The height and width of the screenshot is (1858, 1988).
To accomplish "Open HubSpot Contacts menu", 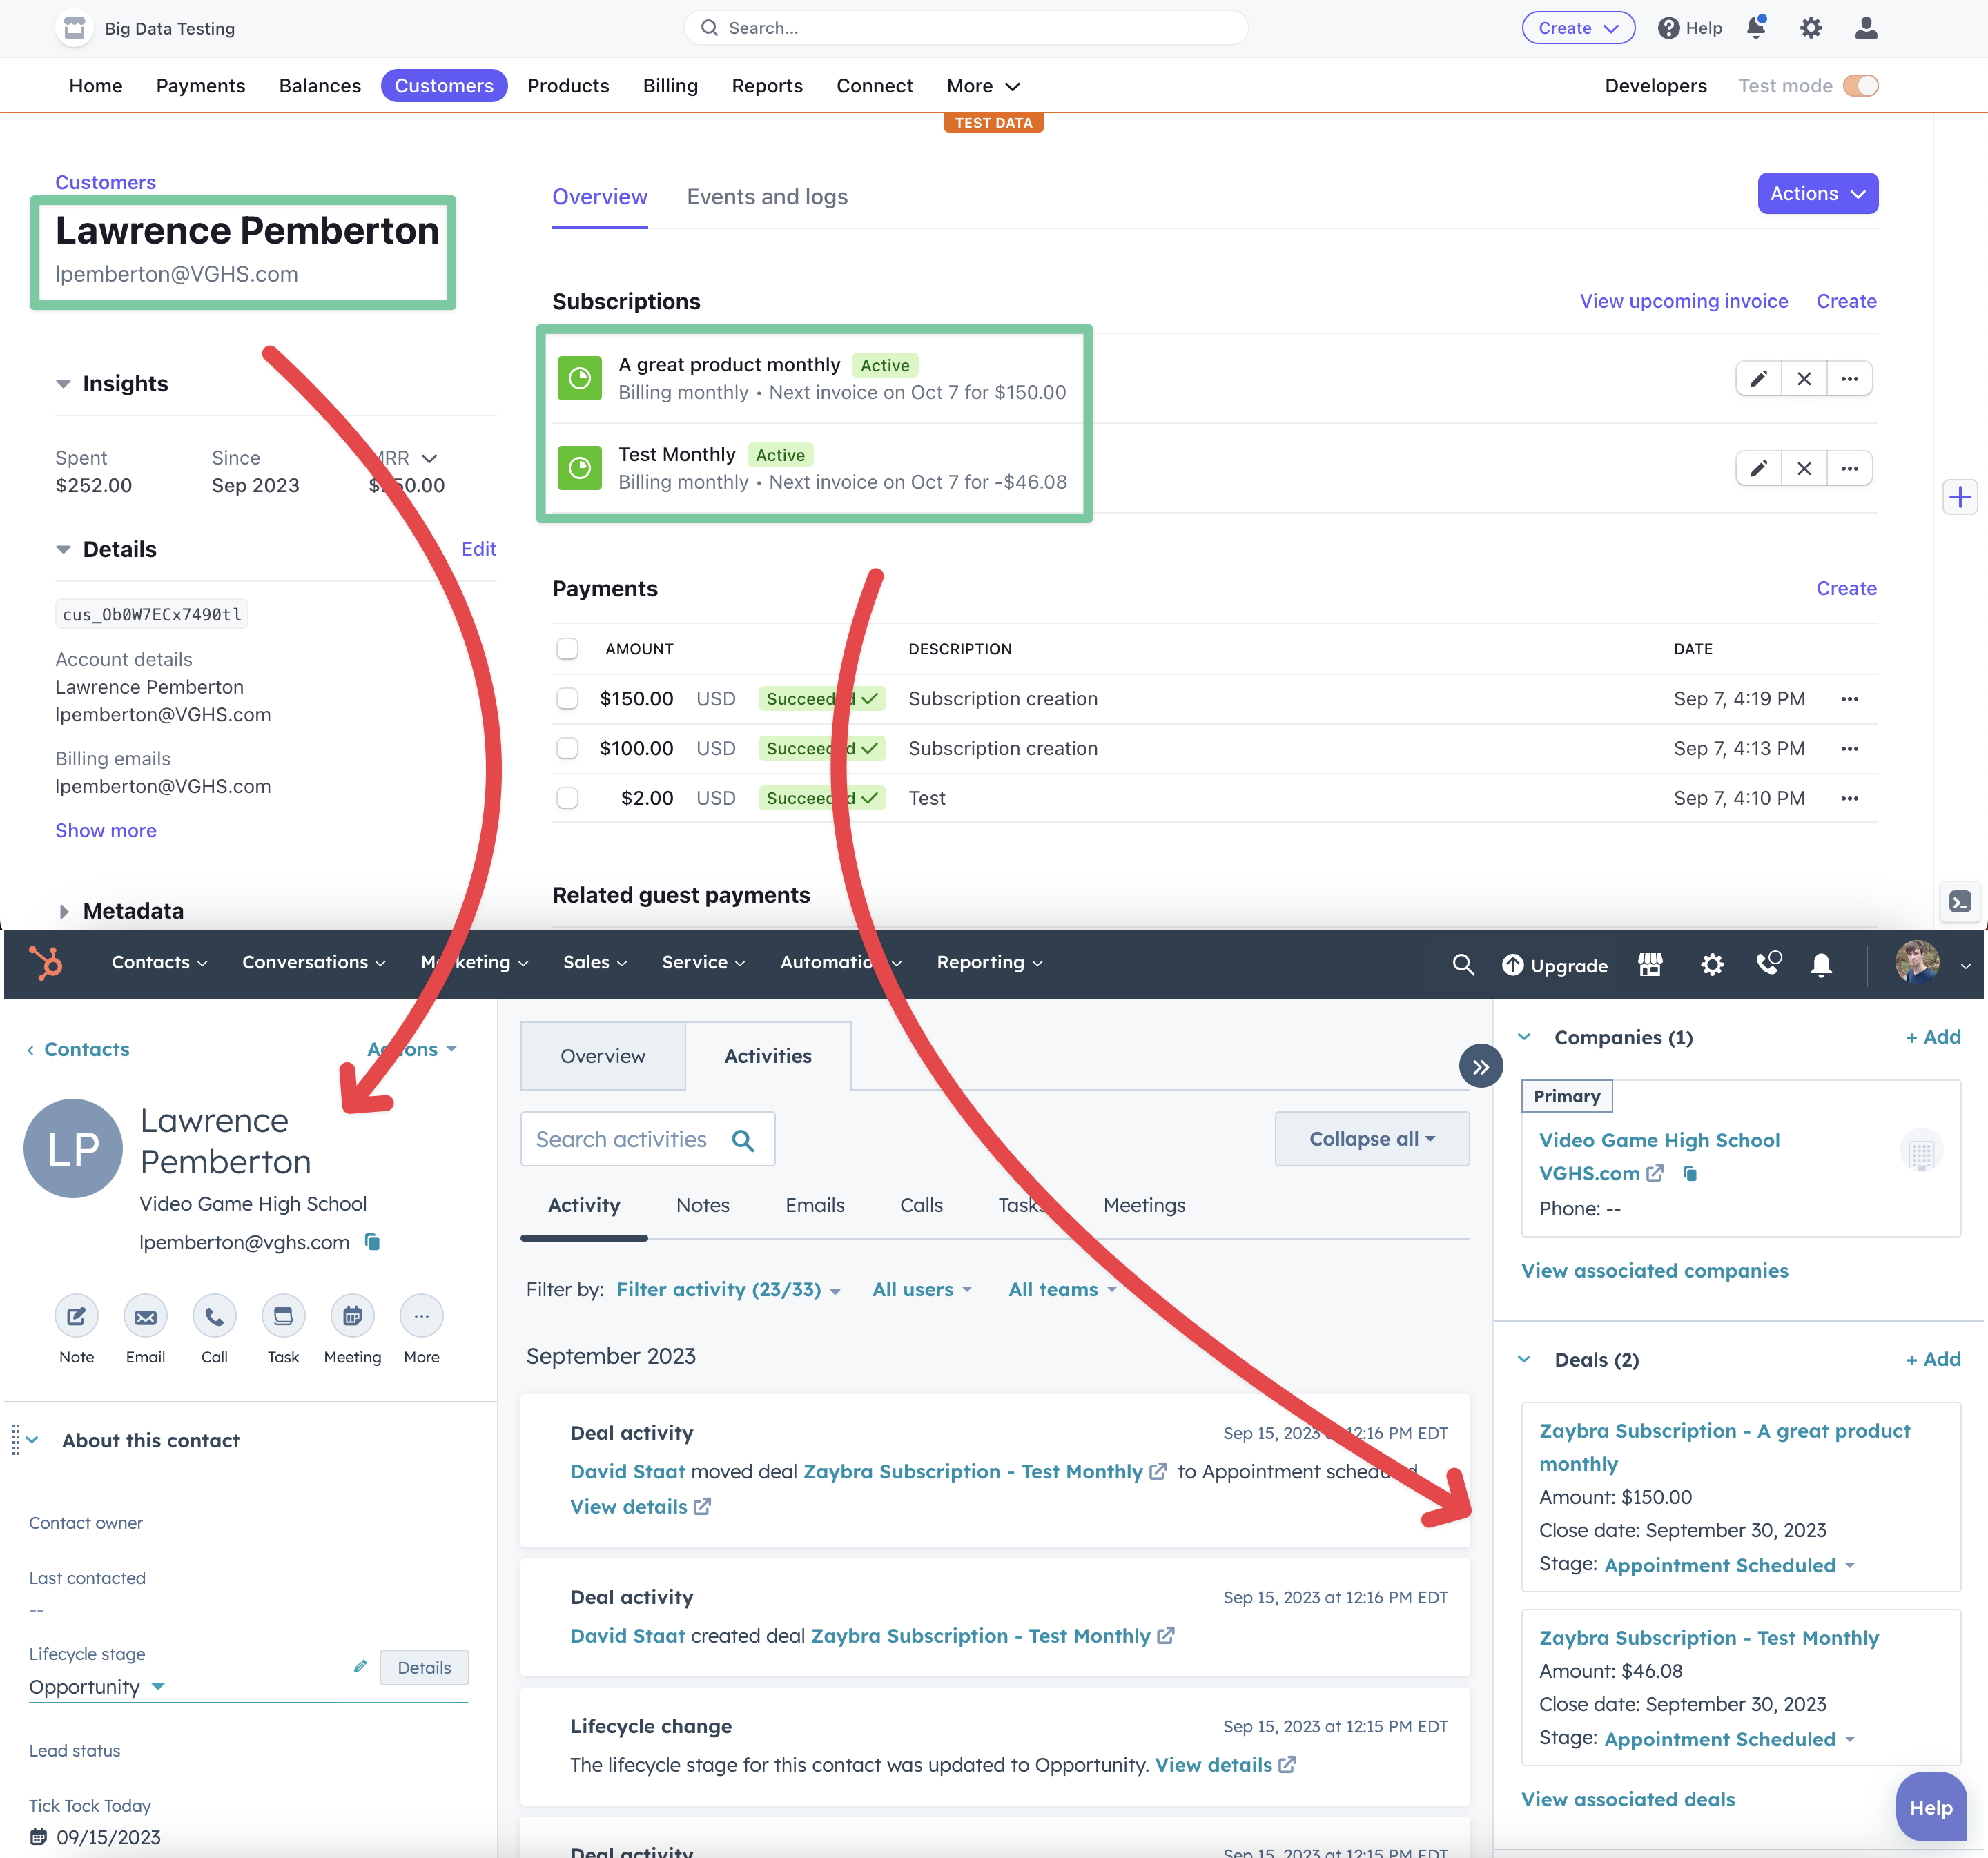I will pyautogui.click(x=159, y=962).
